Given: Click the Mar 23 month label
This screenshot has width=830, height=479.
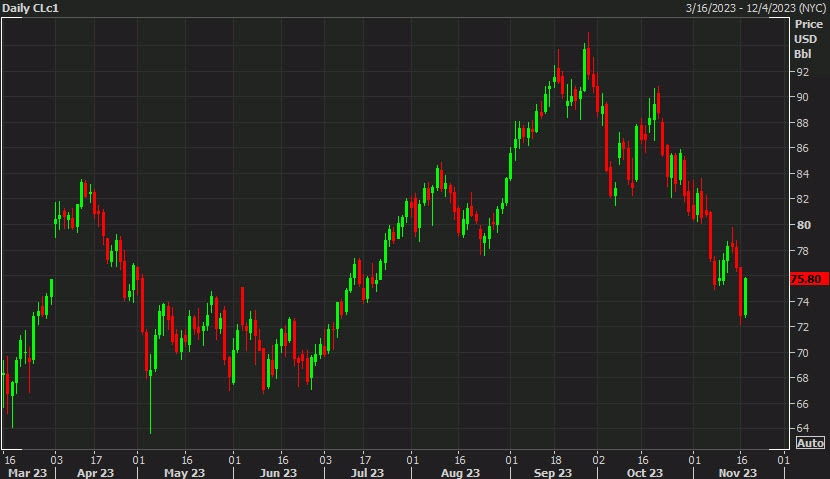Looking at the screenshot, I should [28, 473].
